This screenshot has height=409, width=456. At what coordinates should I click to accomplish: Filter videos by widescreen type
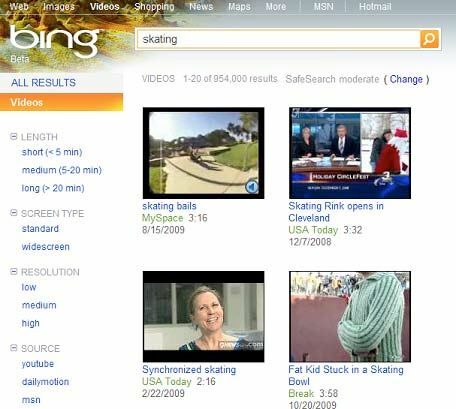pyautogui.click(x=46, y=247)
